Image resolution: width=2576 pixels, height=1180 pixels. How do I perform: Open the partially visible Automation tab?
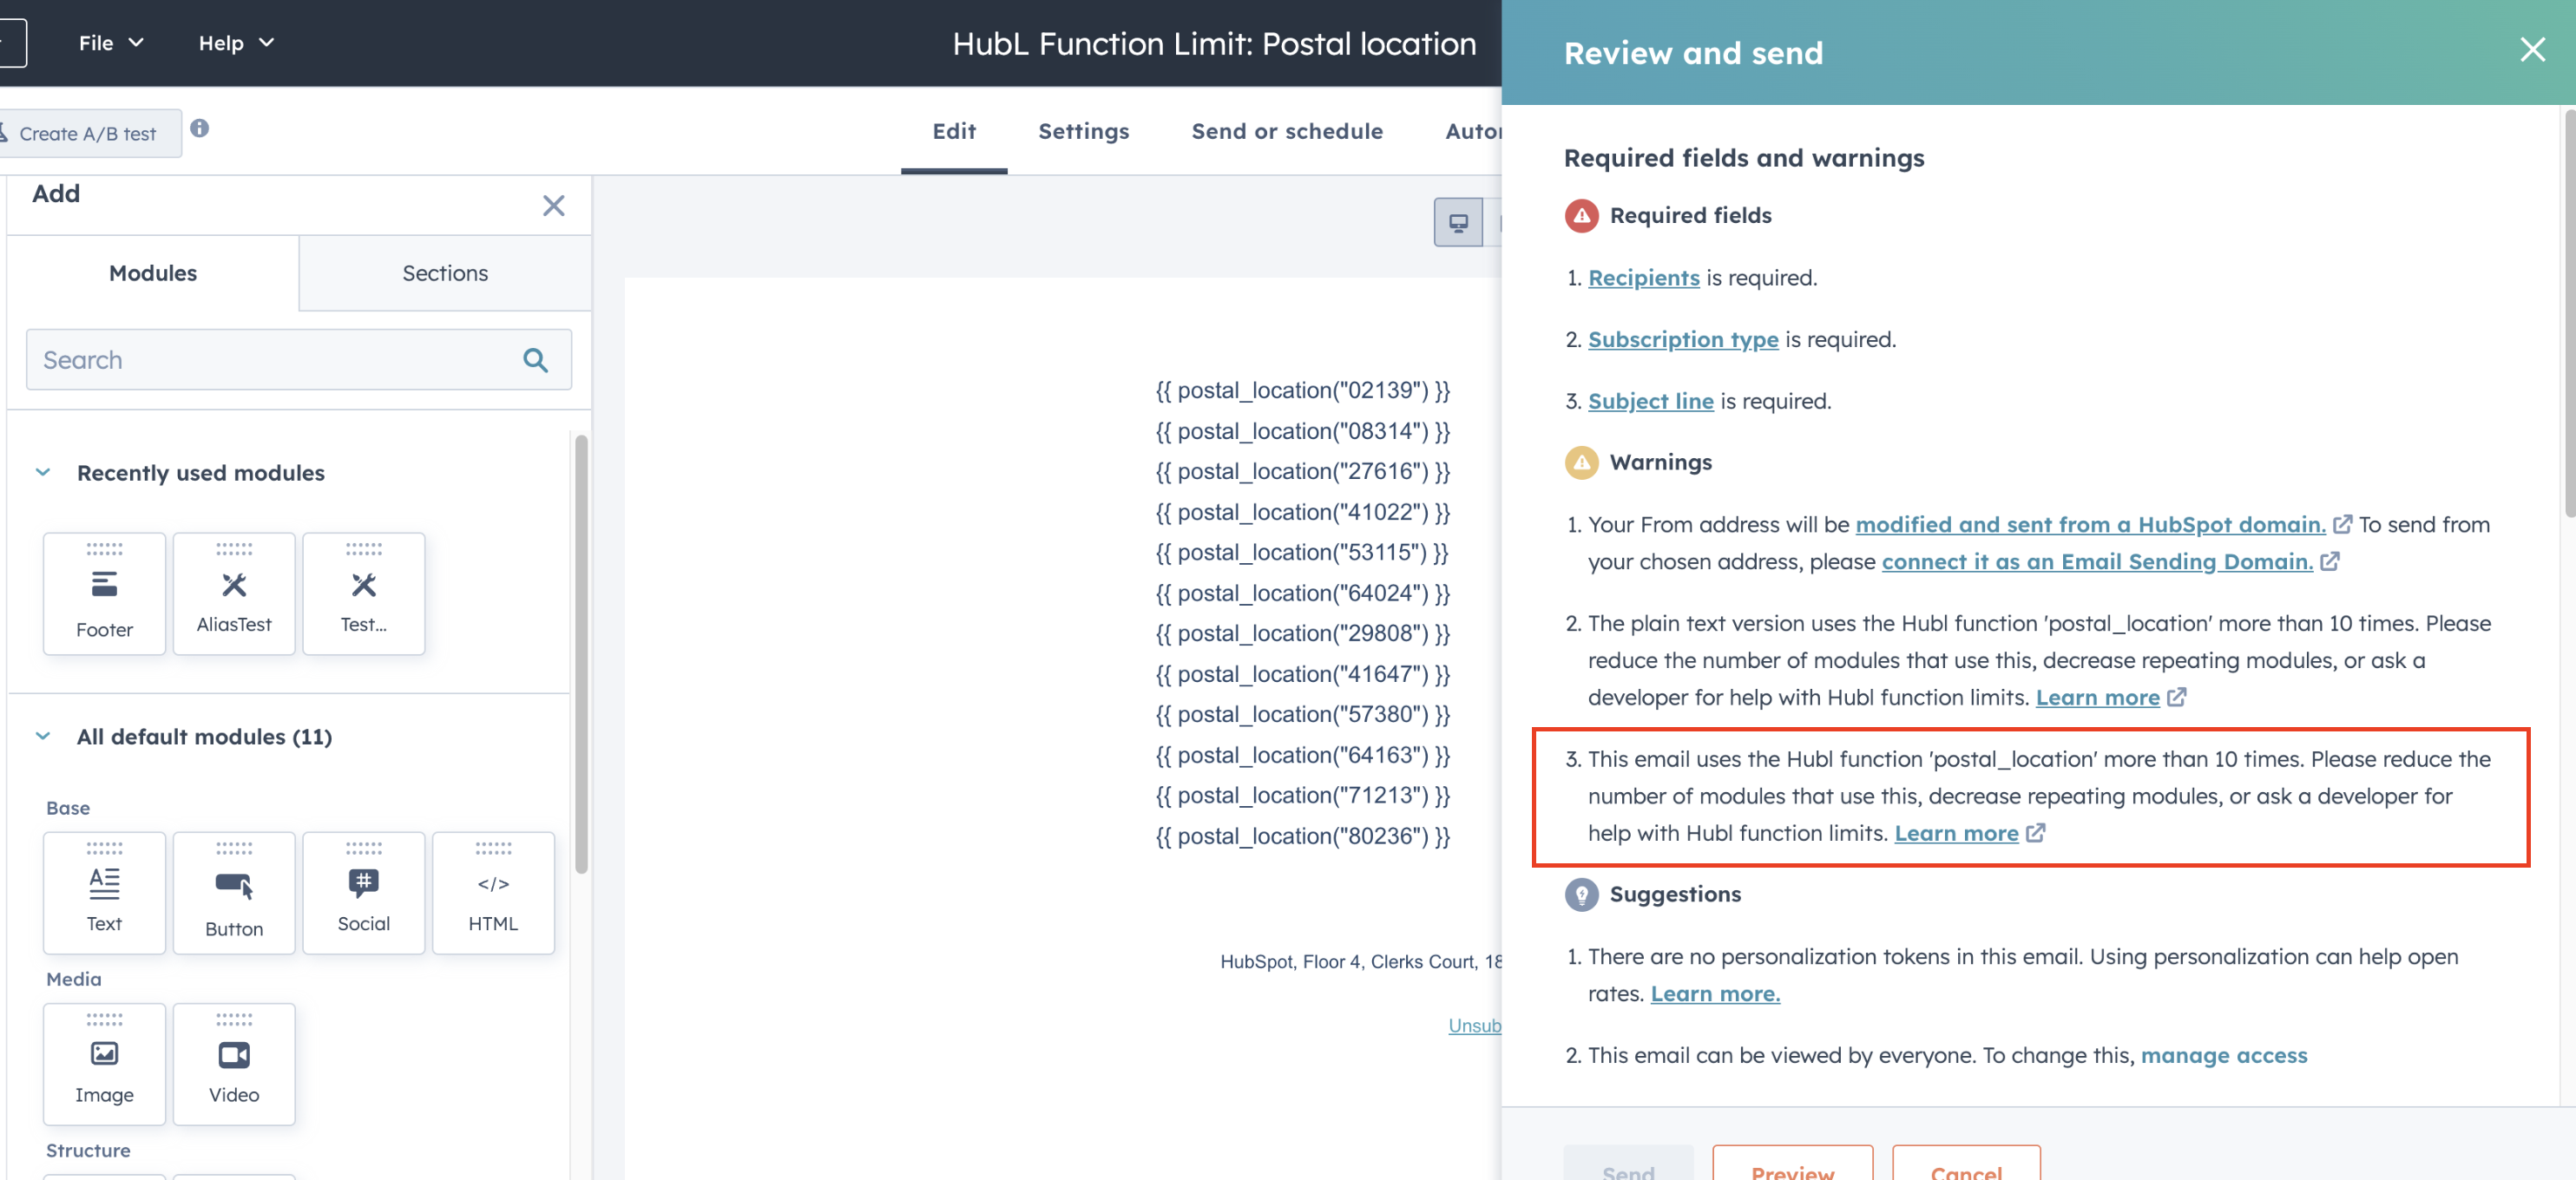click(1473, 131)
